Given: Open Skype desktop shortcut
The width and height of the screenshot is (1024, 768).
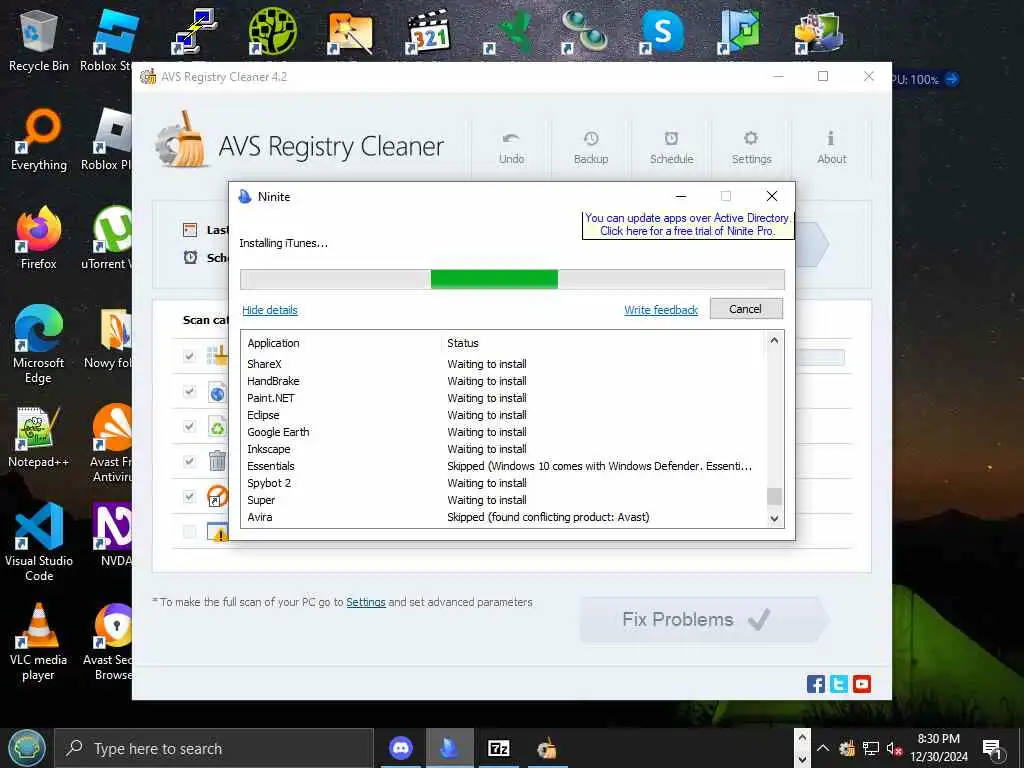Looking at the screenshot, I should coord(663,31).
